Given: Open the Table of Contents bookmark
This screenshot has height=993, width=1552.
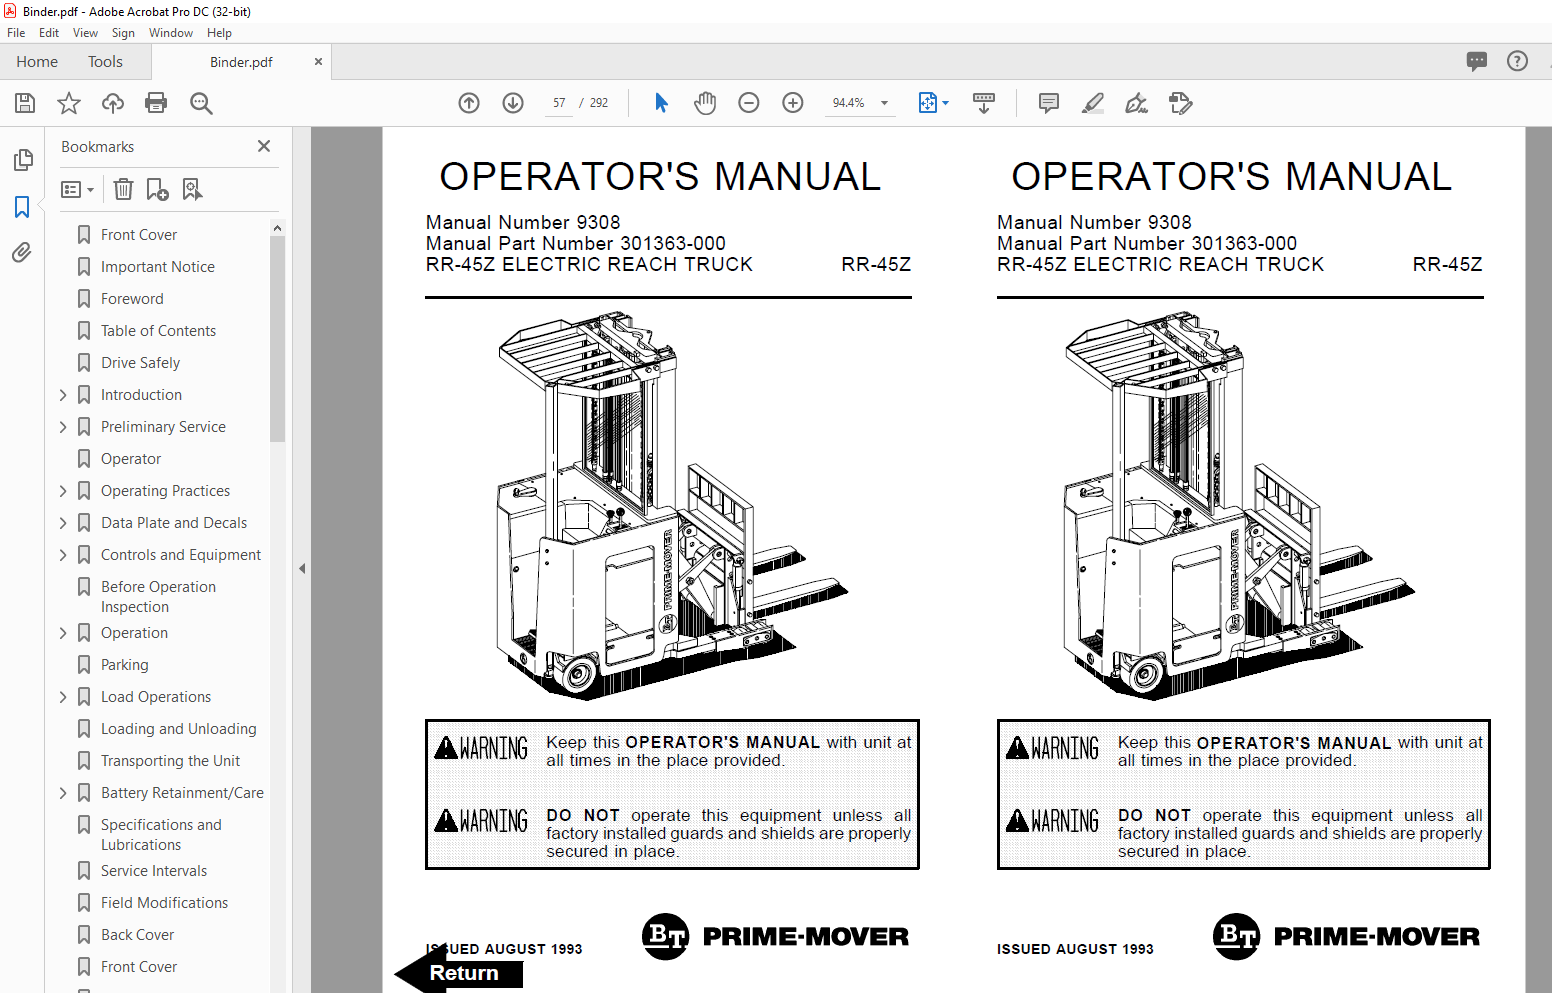Looking at the screenshot, I should coord(158,331).
